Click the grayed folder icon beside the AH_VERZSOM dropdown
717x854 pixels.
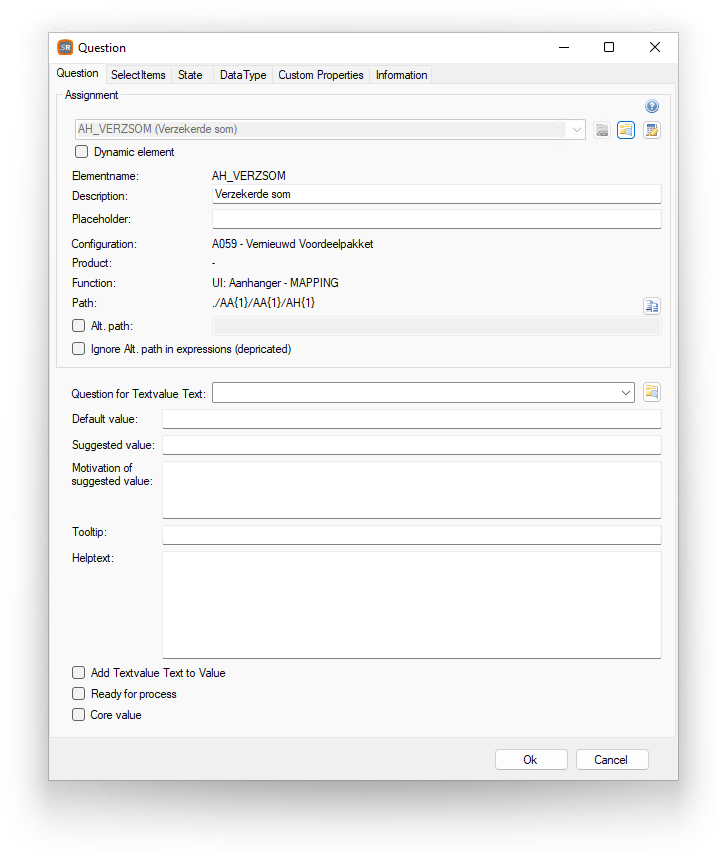pos(601,130)
